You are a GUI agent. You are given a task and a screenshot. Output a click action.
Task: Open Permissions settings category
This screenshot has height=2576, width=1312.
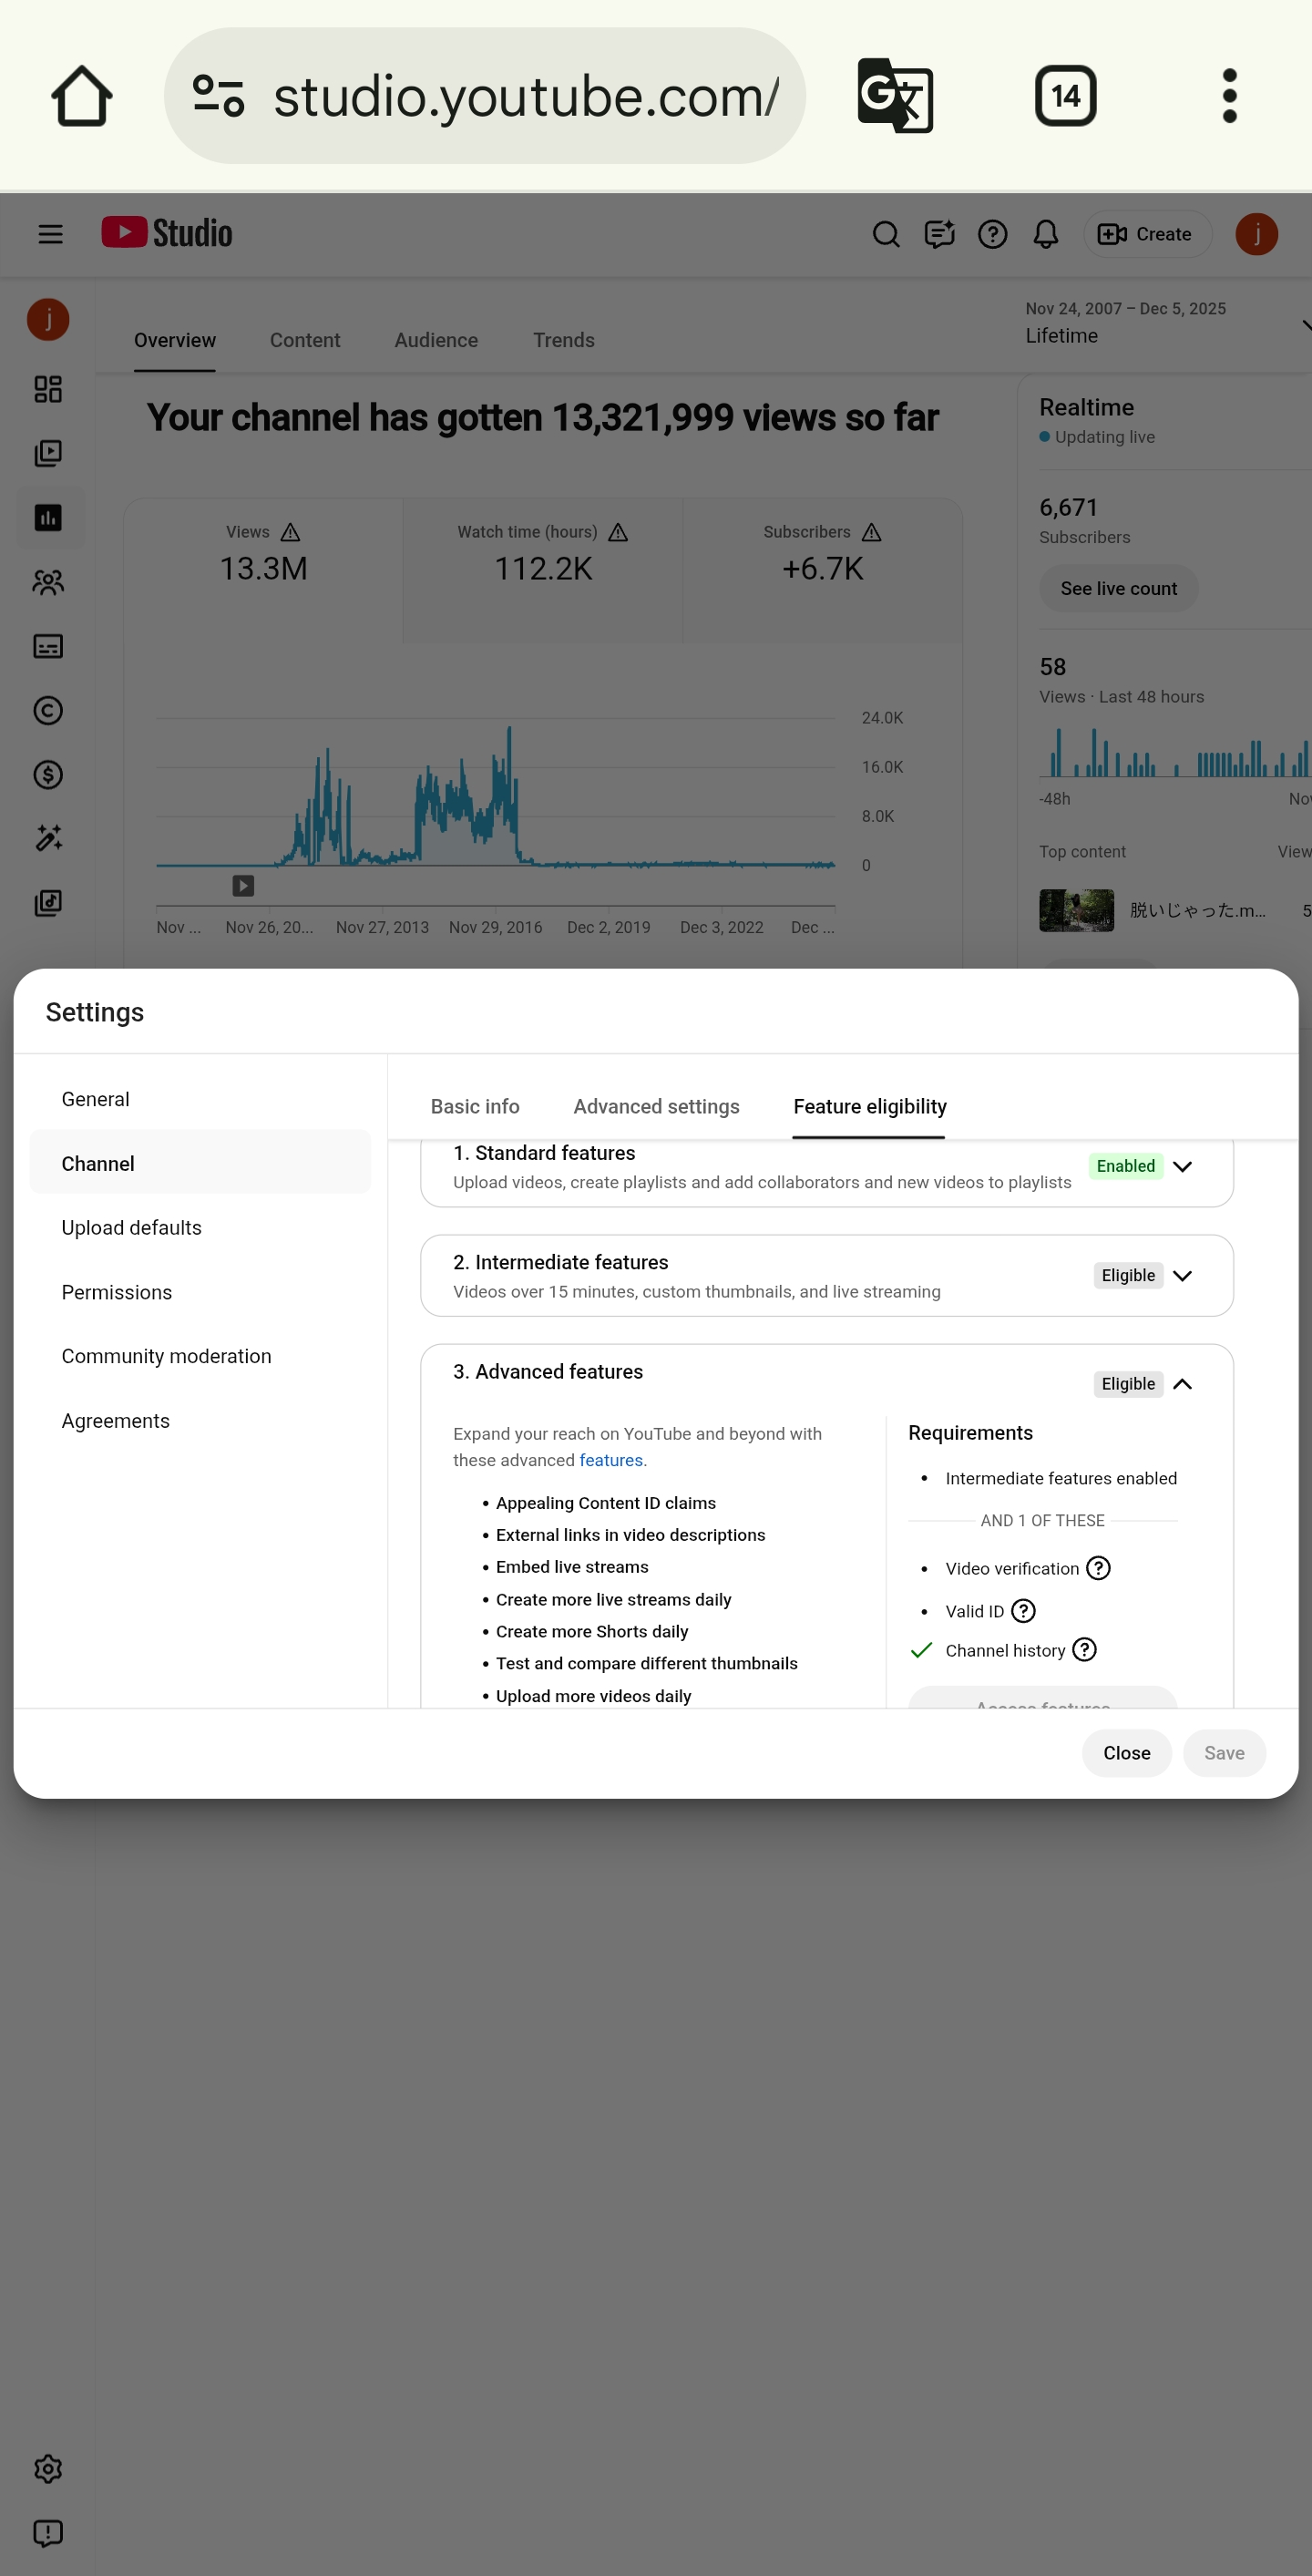coord(200,1292)
